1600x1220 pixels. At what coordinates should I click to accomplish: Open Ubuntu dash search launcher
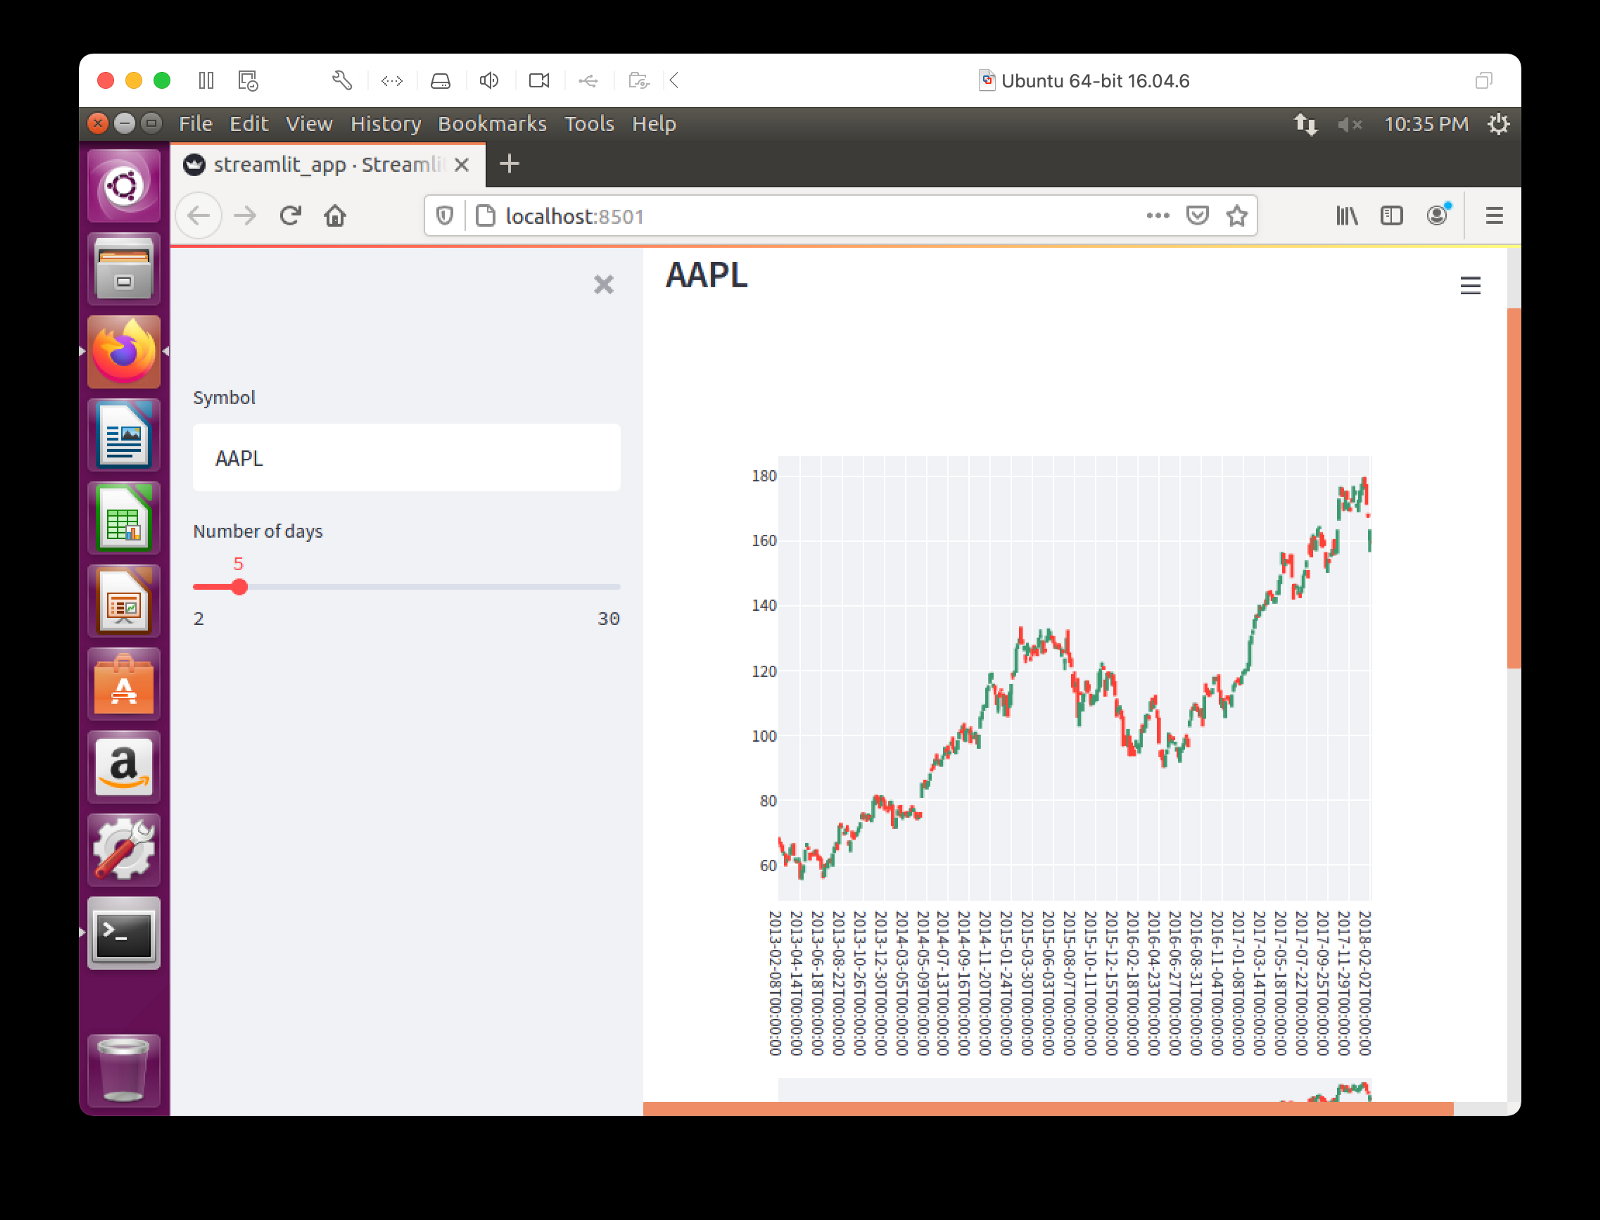[x=124, y=186]
